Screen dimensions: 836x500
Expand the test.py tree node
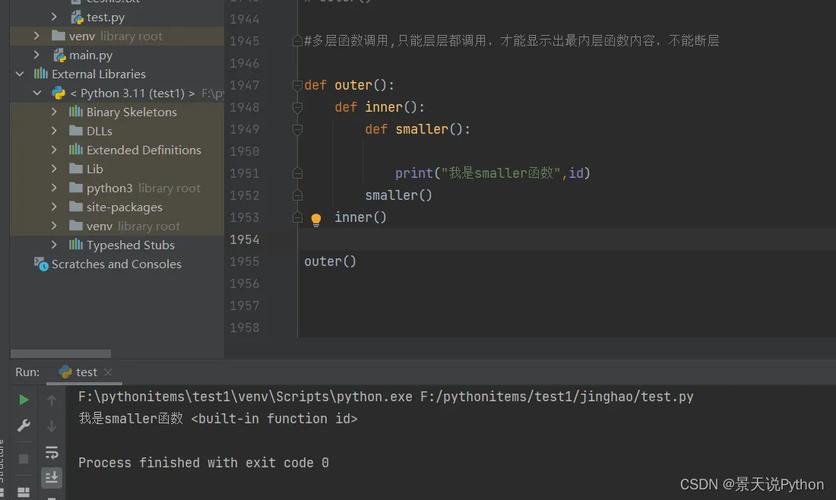point(54,17)
